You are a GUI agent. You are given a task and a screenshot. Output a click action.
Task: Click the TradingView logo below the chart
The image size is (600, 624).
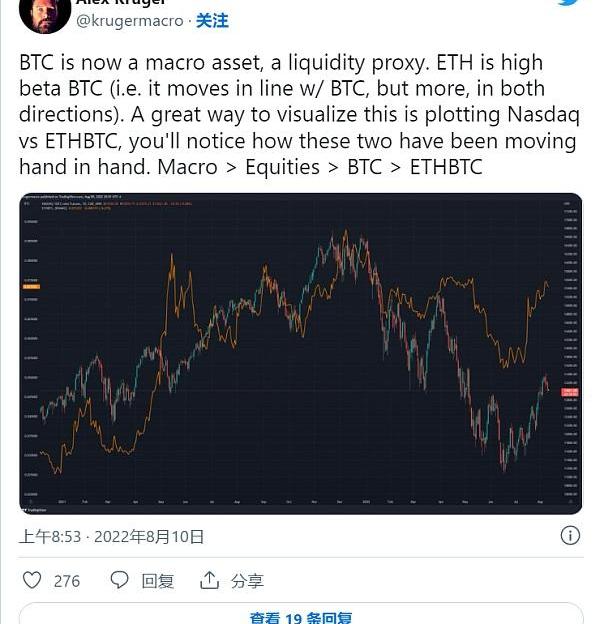pos(34,510)
